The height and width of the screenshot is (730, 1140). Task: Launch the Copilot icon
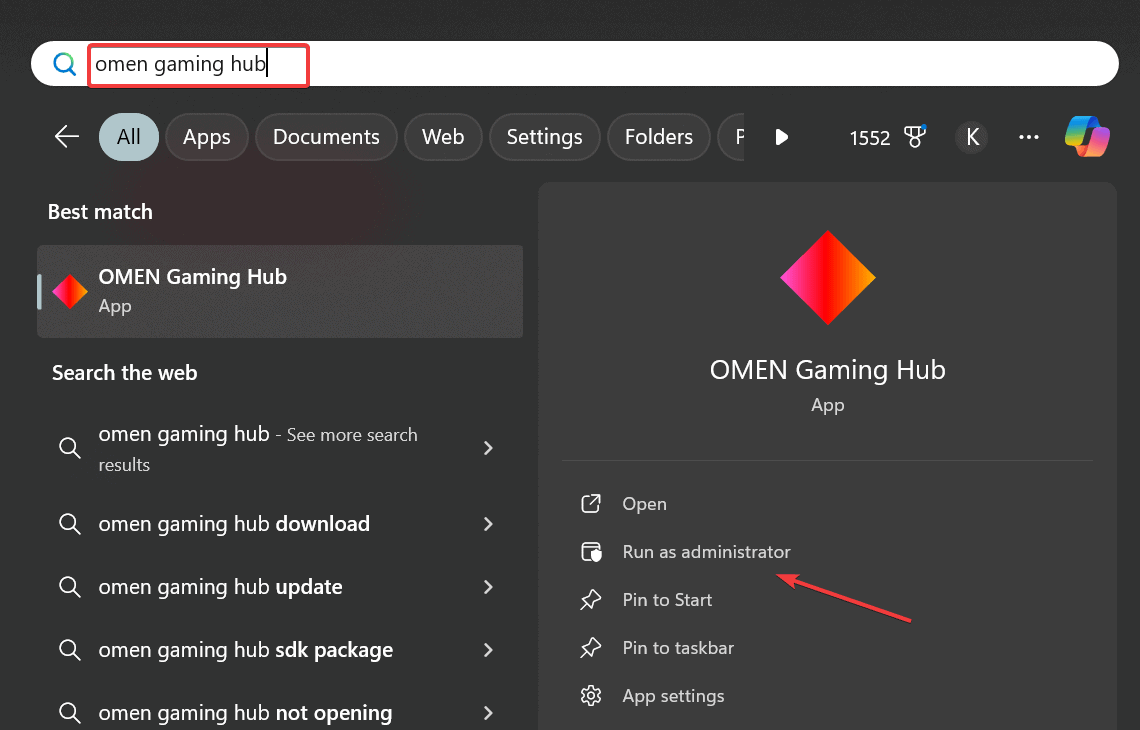click(x=1087, y=137)
